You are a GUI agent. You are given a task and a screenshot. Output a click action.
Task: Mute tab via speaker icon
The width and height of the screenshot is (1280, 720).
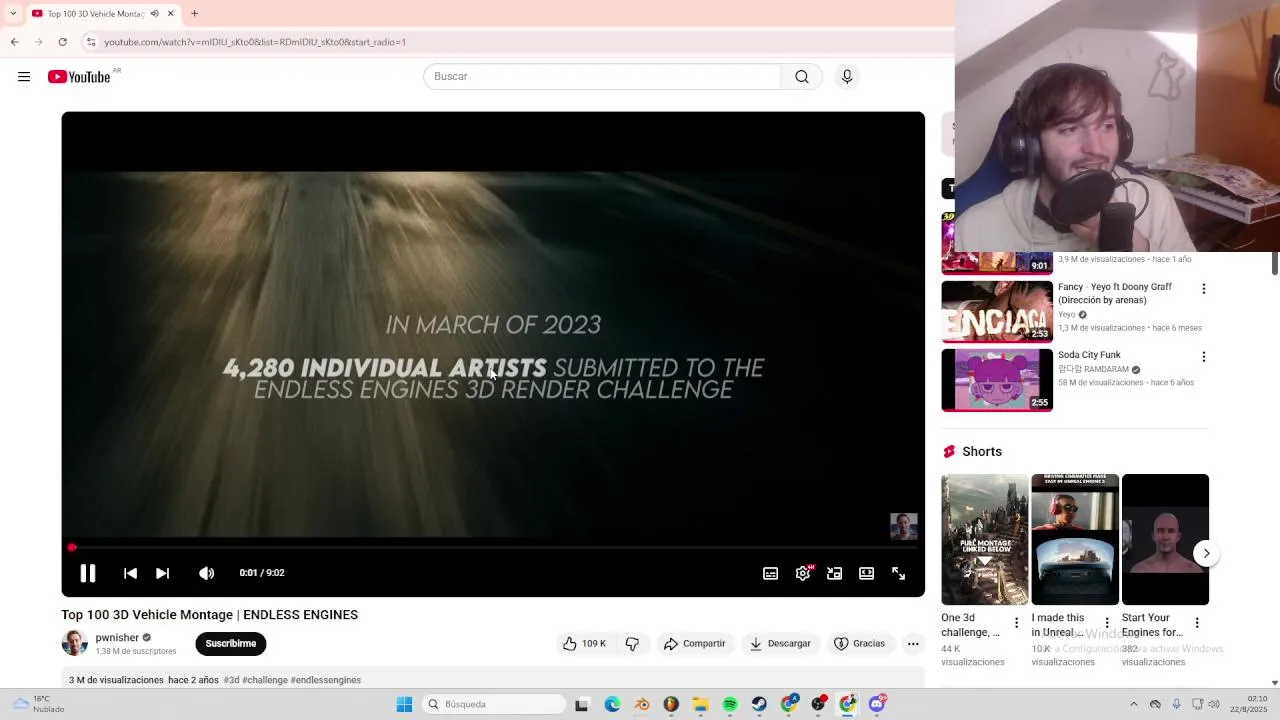pyautogui.click(x=154, y=13)
